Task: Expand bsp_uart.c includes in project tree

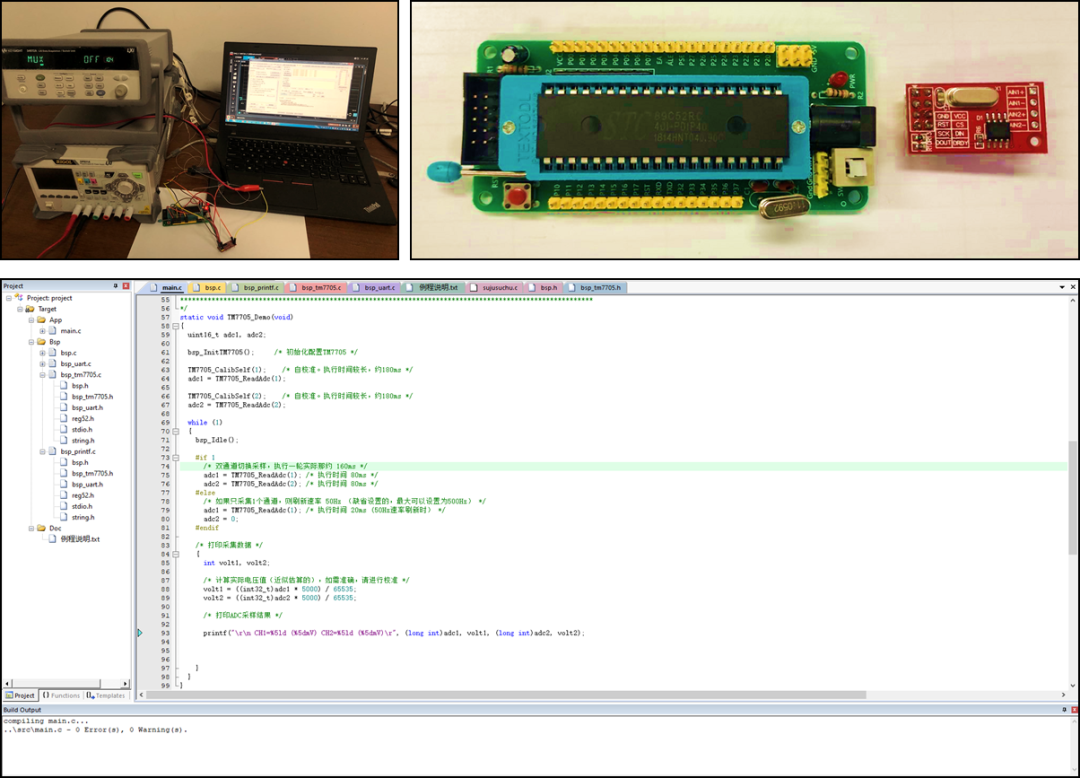Action: pyautogui.click(x=42, y=364)
